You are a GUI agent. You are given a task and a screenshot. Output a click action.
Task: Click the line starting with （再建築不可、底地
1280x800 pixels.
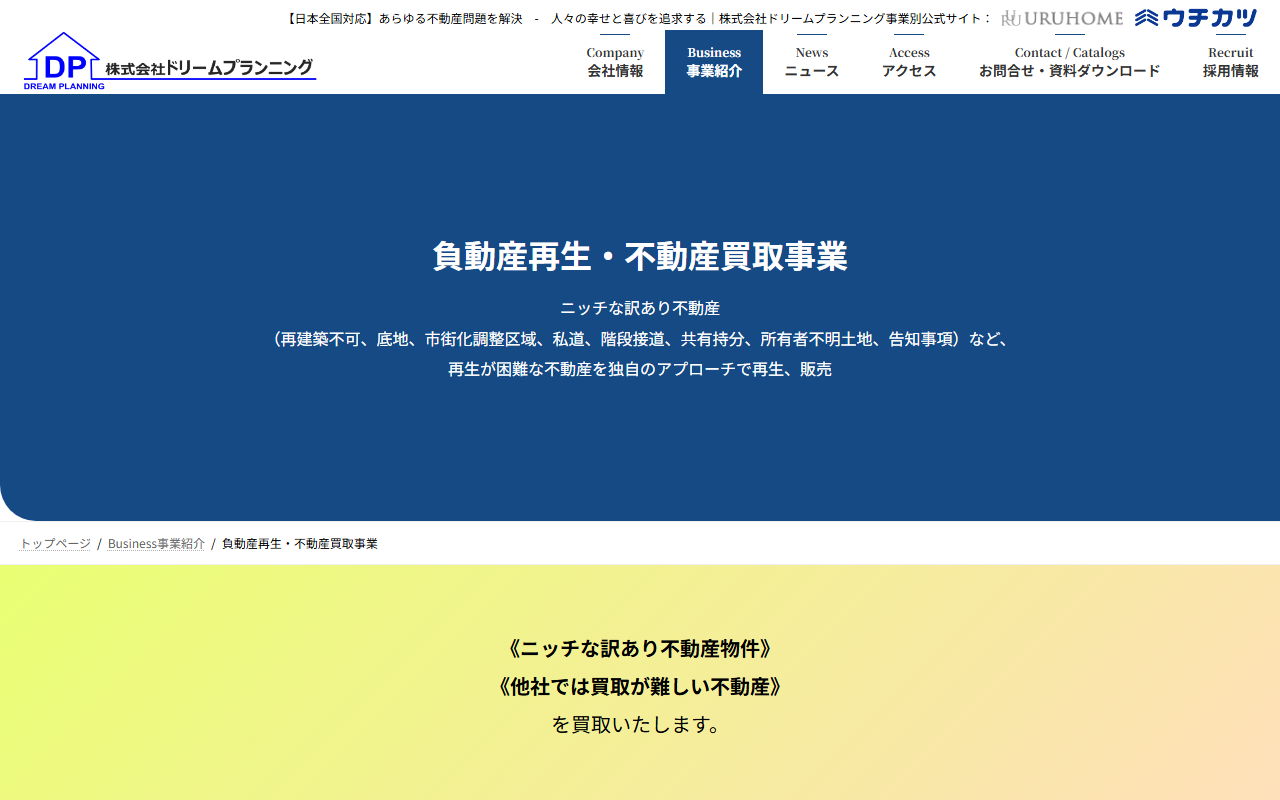pos(640,339)
